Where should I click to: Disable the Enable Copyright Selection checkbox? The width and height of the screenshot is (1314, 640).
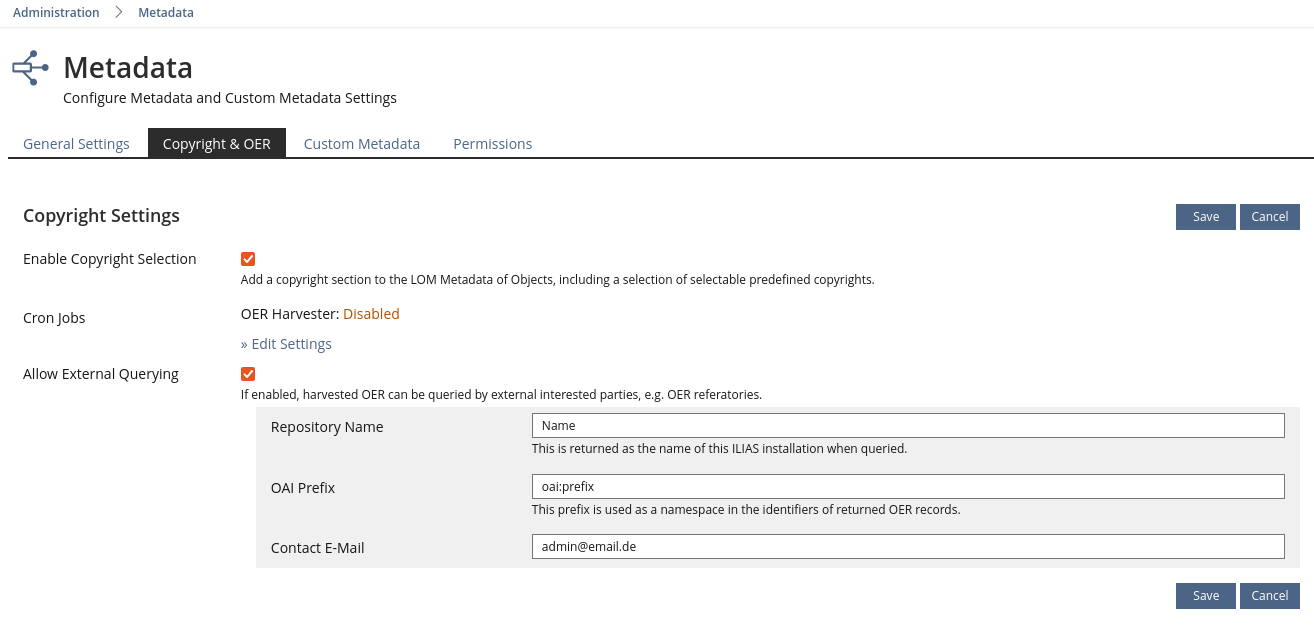pyautogui.click(x=248, y=259)
